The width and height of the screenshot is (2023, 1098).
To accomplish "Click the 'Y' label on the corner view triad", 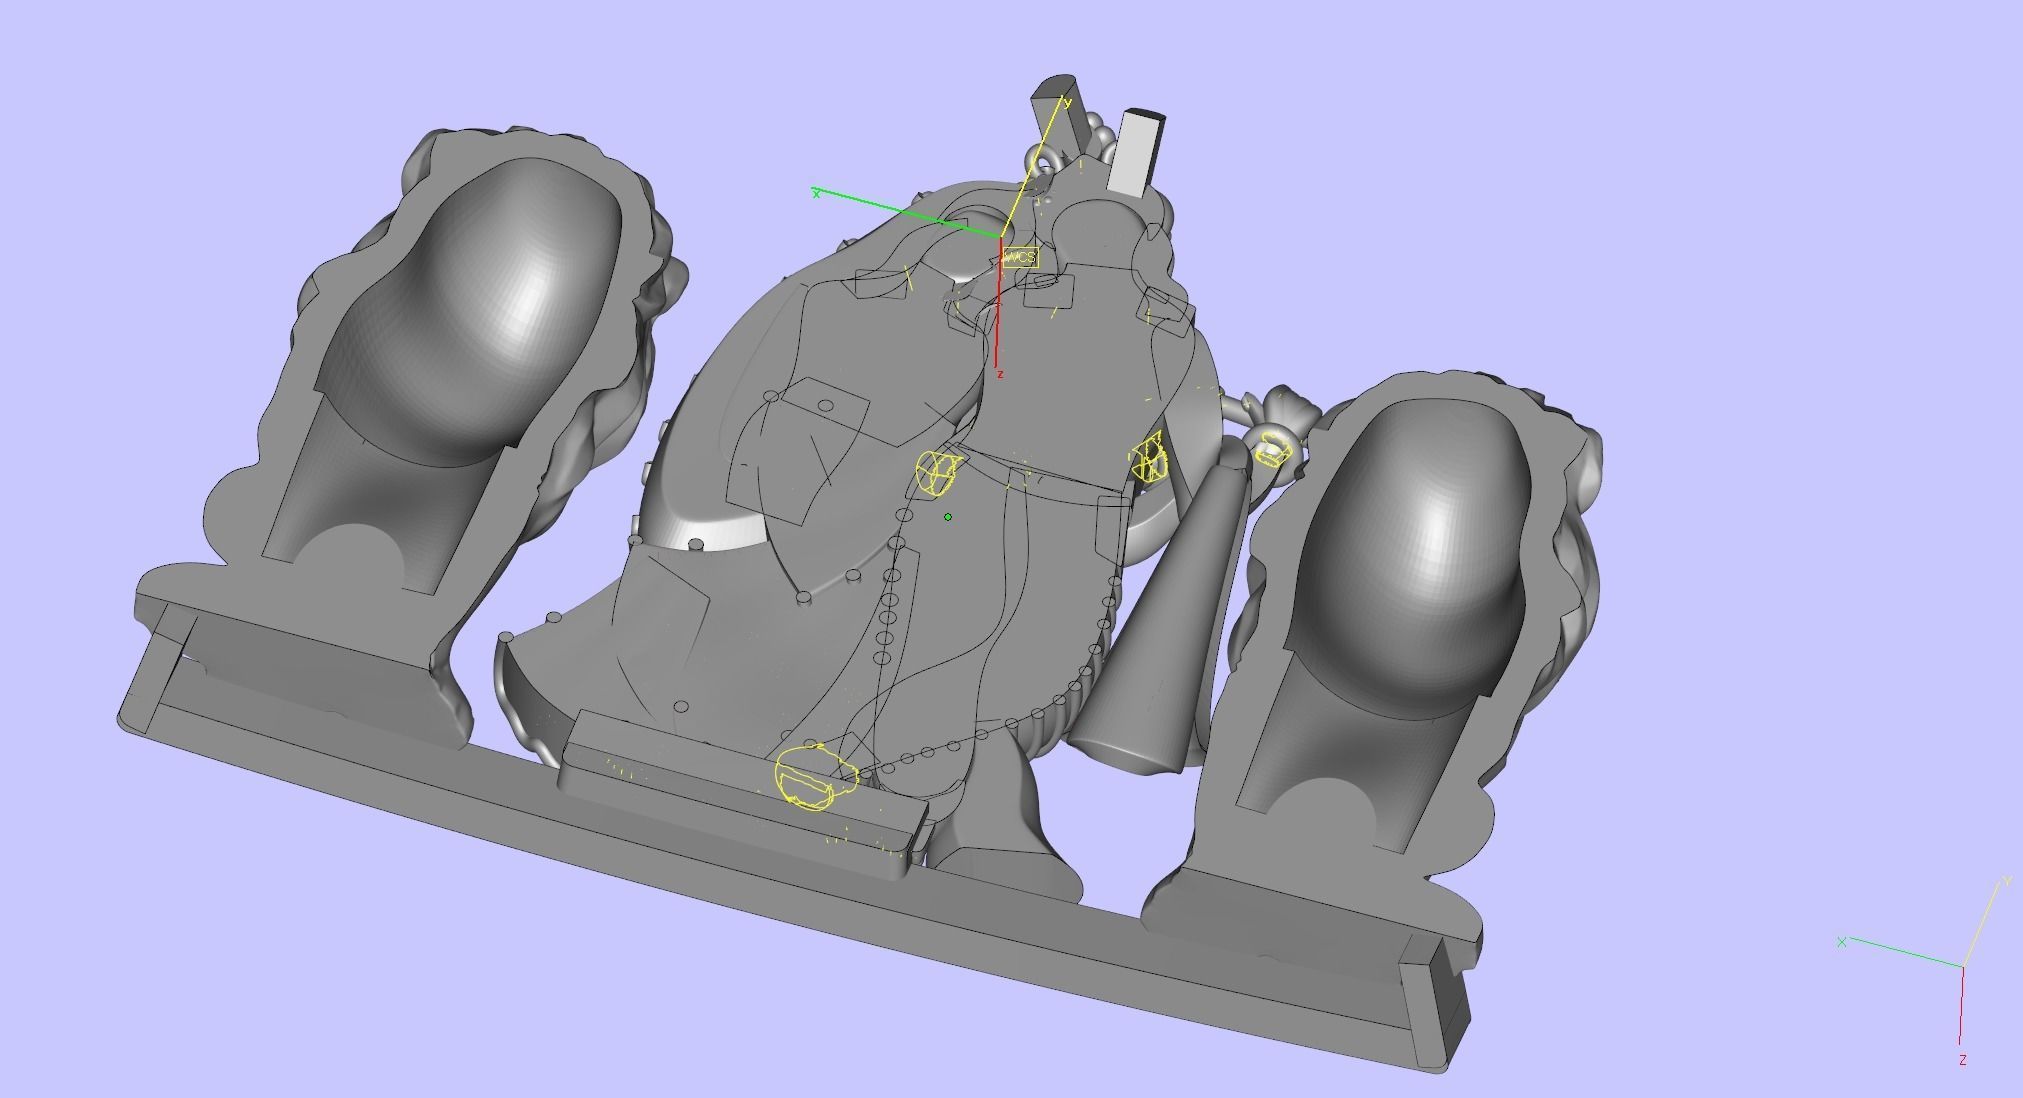I will pos(2007,881).
